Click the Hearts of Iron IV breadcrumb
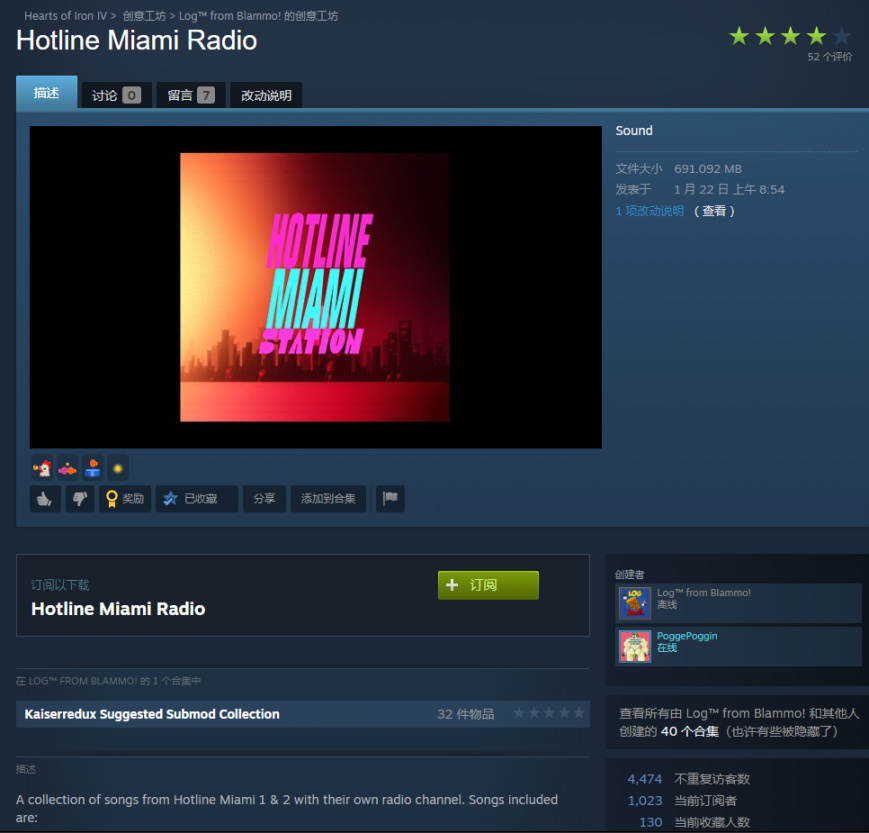Image resolution: width=869 pixels, height=833 pixels. [x=65, y=16]
